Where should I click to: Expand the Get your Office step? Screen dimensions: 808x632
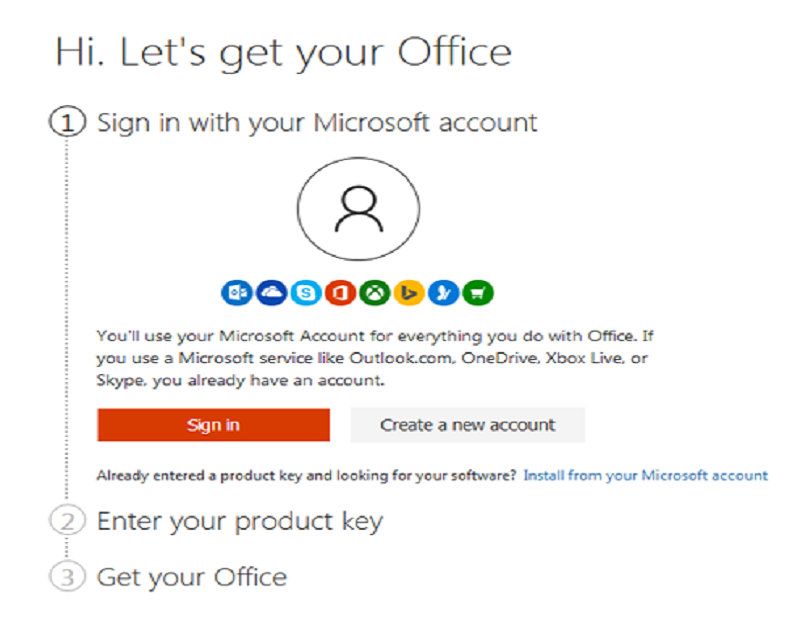(191, 577)
